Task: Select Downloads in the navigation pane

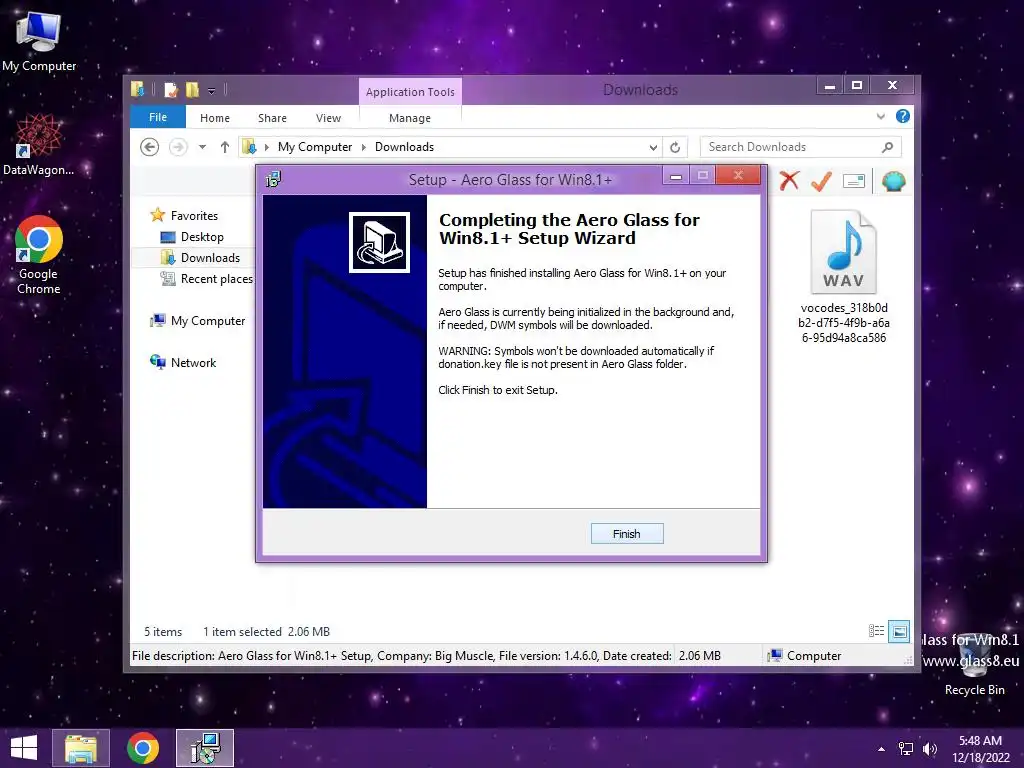Action: pos(210,258)
